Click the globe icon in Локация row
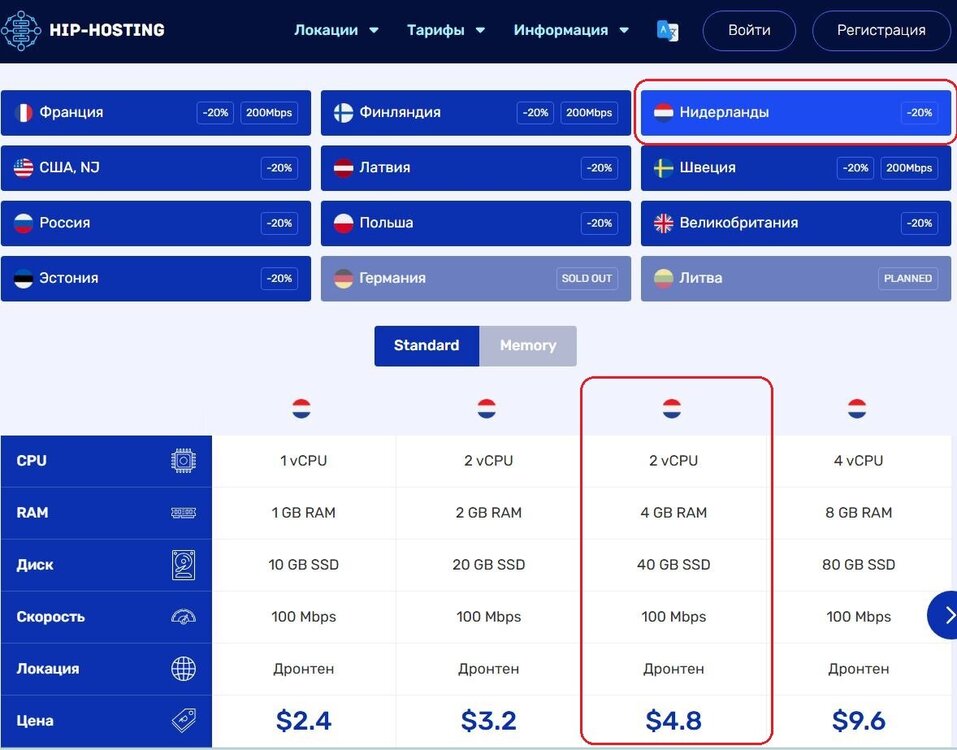 click(x=183, y=669)
